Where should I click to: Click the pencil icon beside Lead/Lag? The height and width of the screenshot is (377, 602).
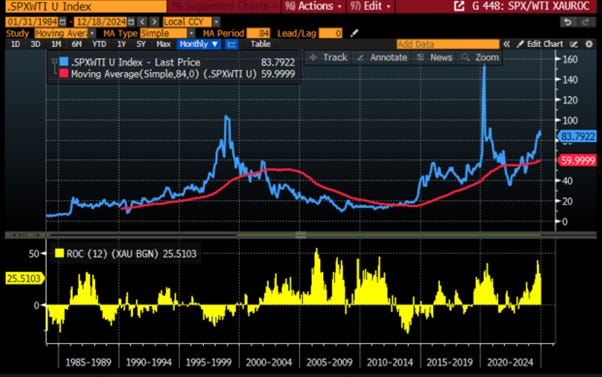point(354,33)
